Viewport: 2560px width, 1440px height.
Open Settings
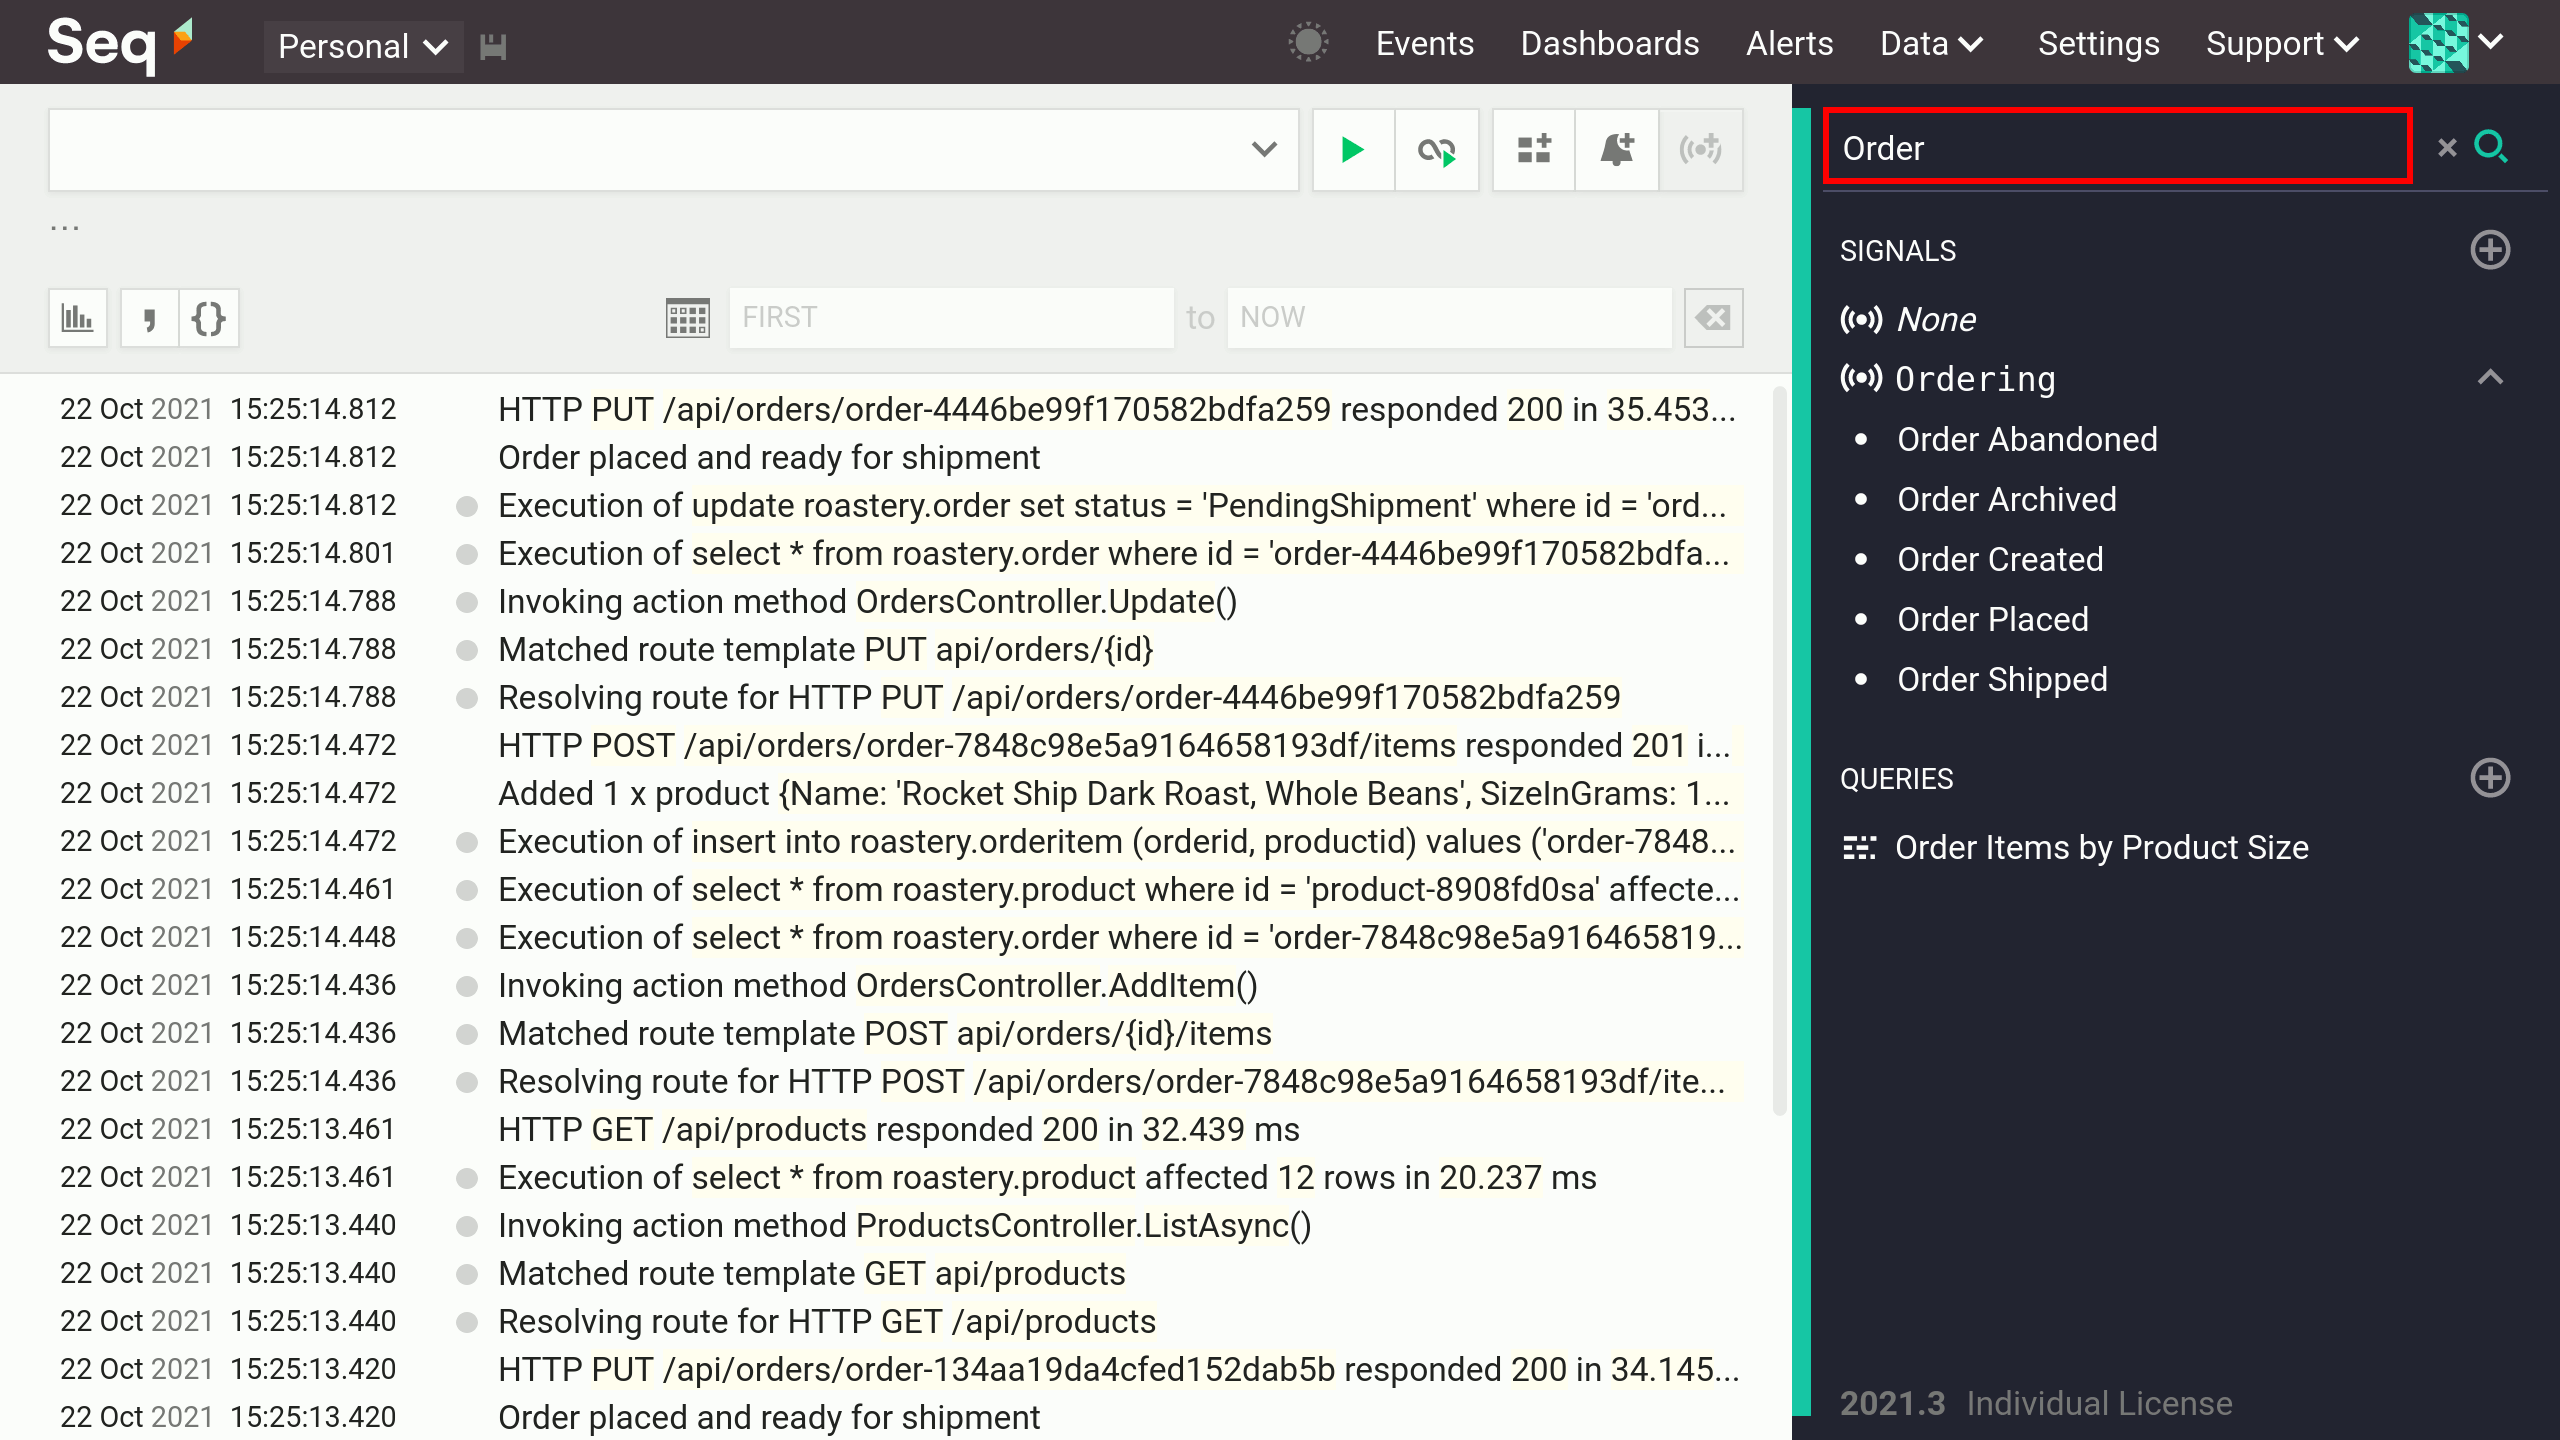tap(2098, 43)
